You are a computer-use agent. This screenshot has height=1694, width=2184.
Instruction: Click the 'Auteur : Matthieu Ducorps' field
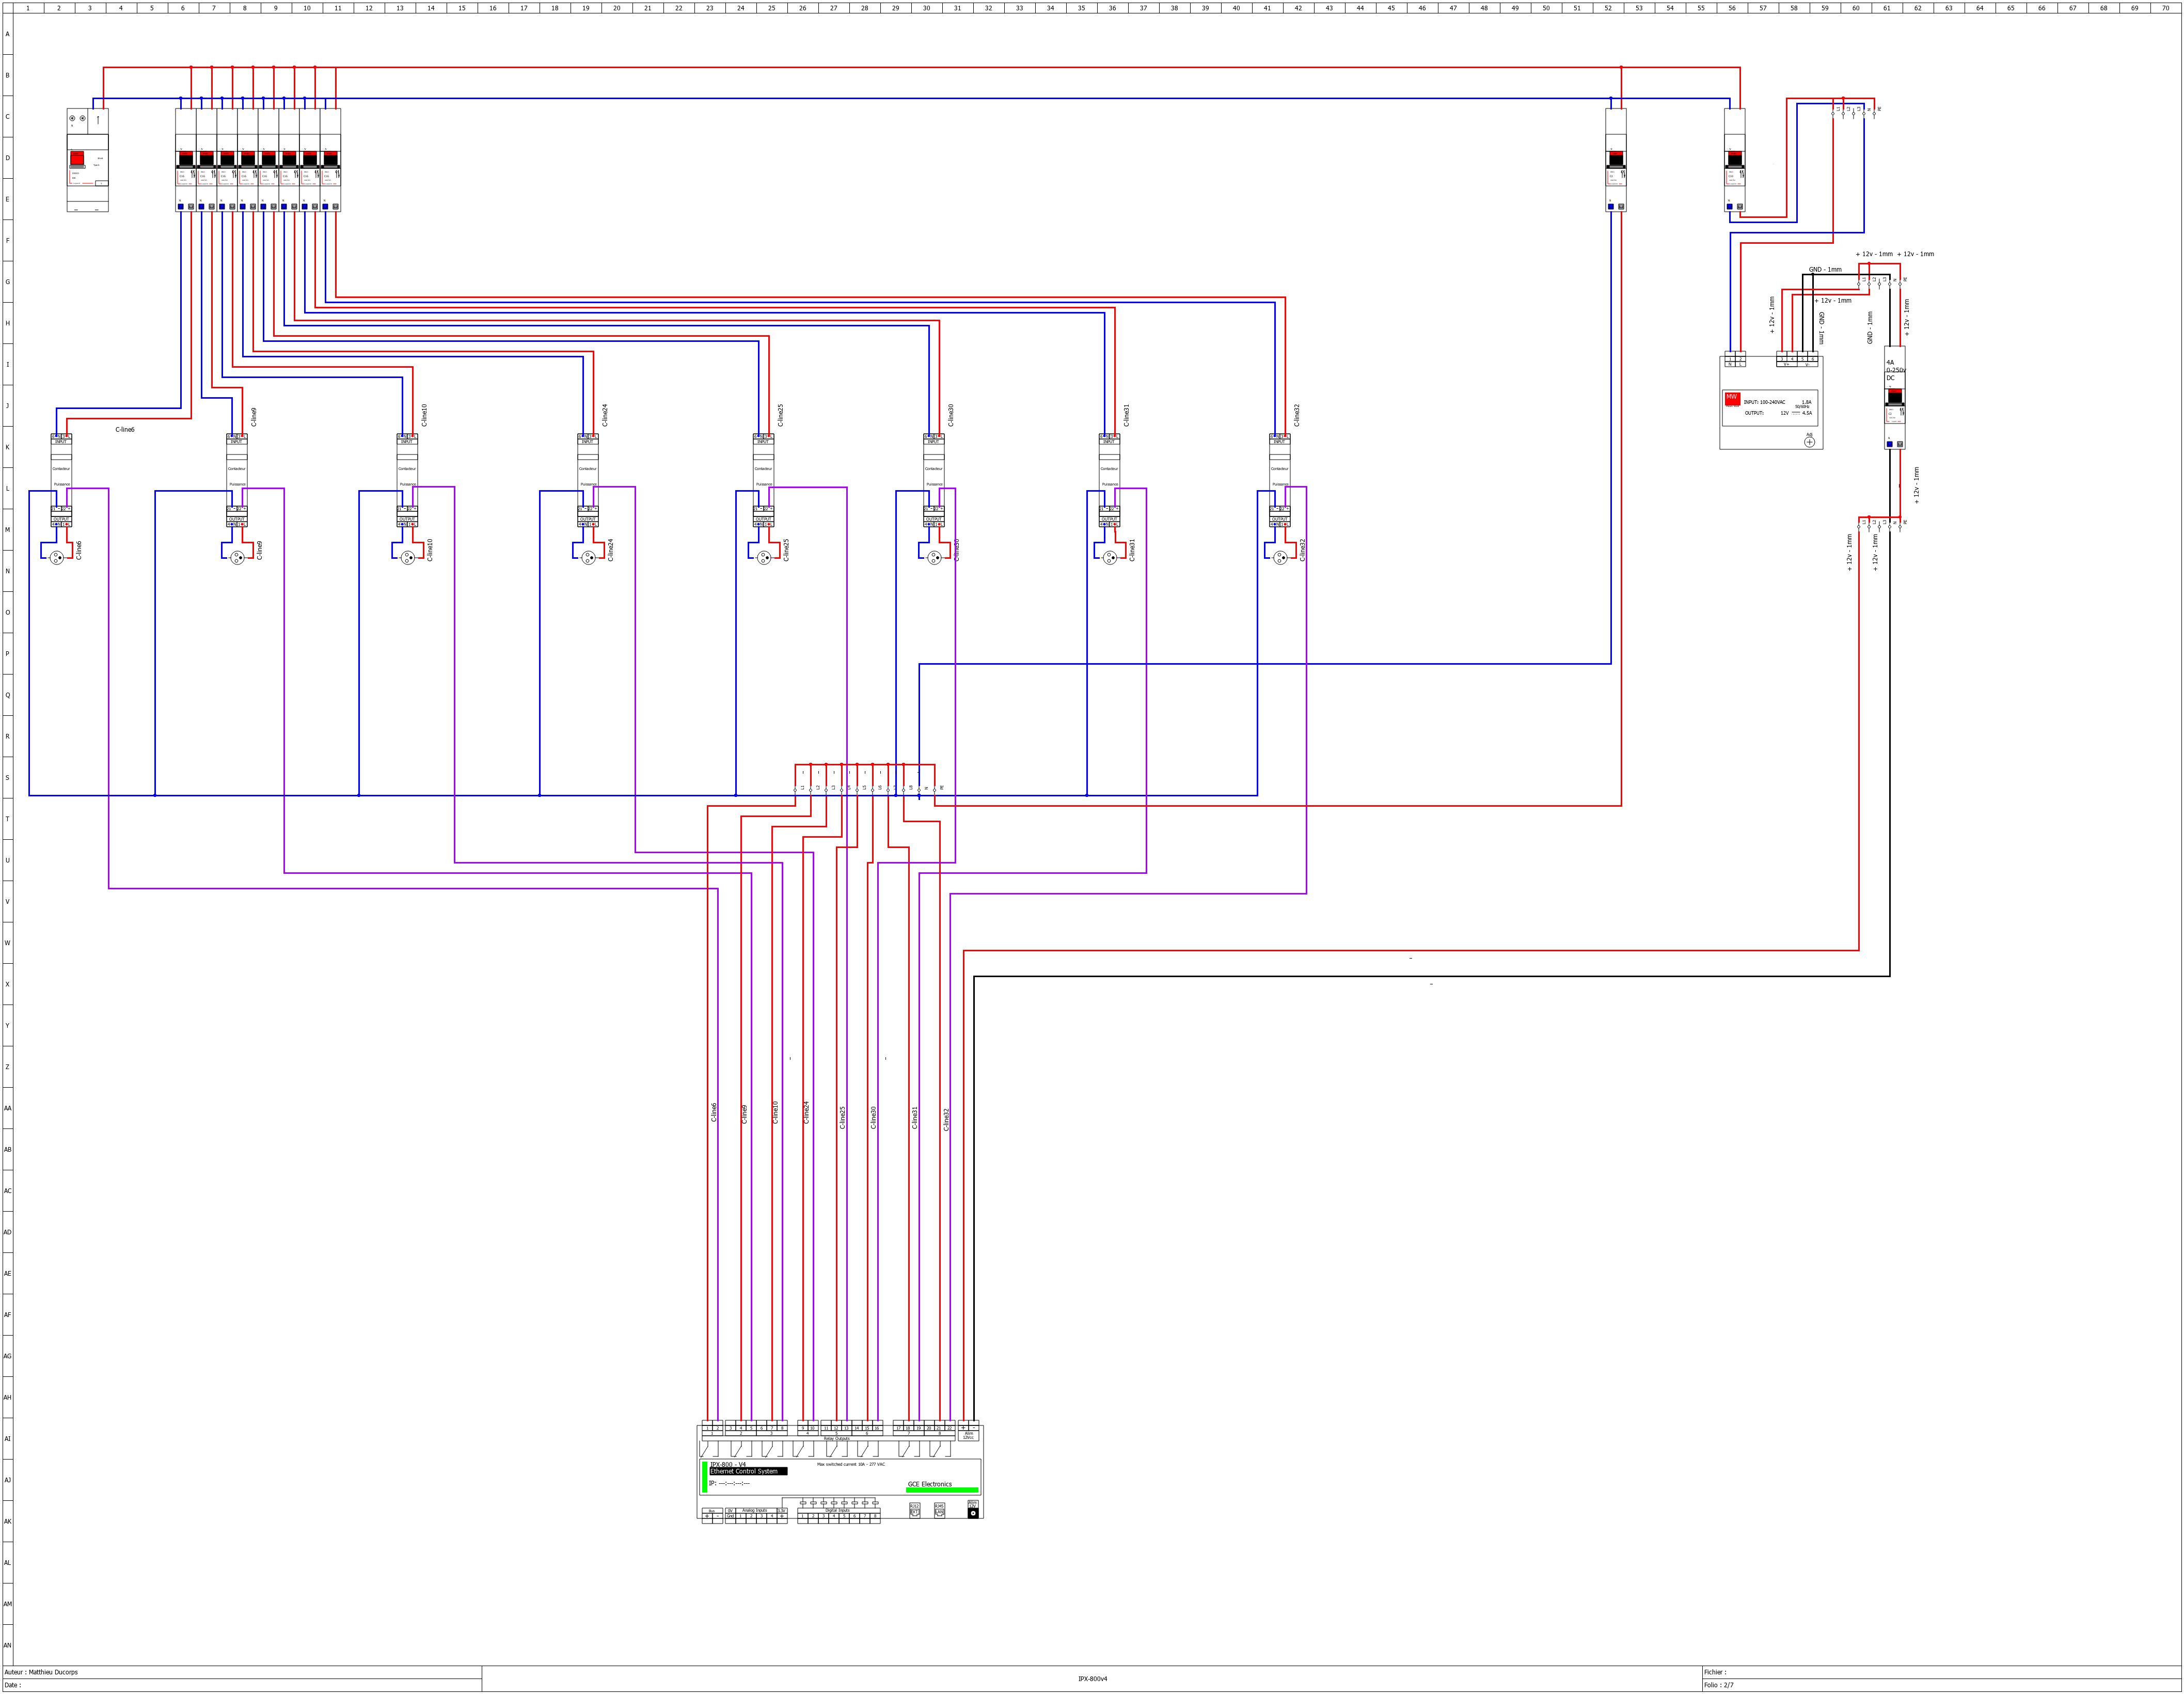(41, 1672)
